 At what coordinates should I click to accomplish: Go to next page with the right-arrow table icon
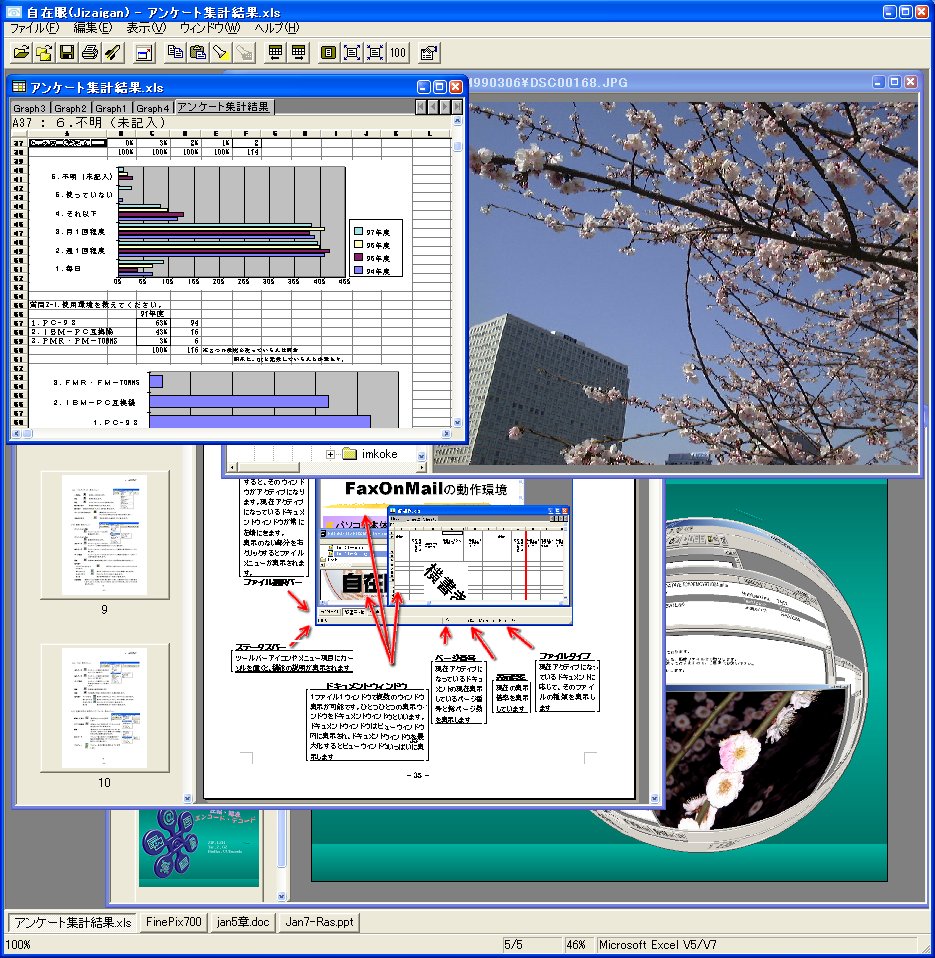pos(298,53)
